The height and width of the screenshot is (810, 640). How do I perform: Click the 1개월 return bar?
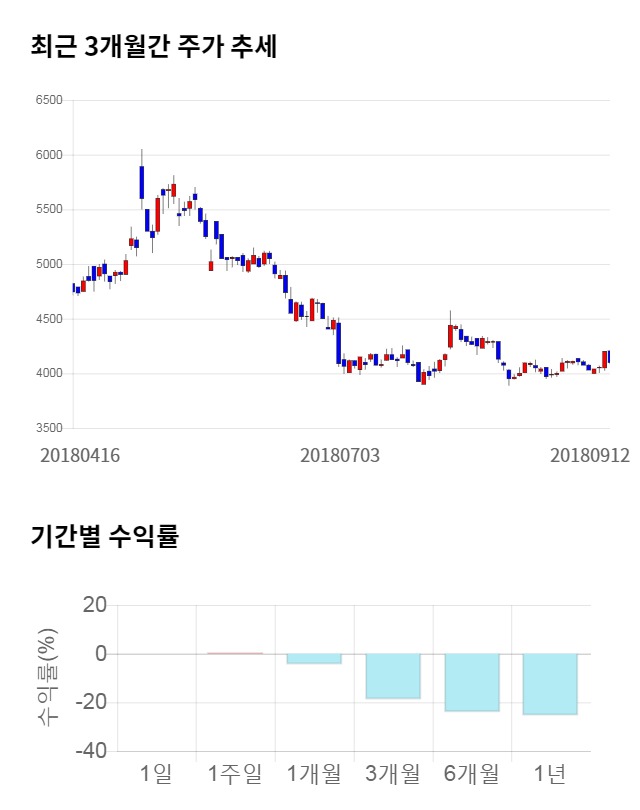313,659
